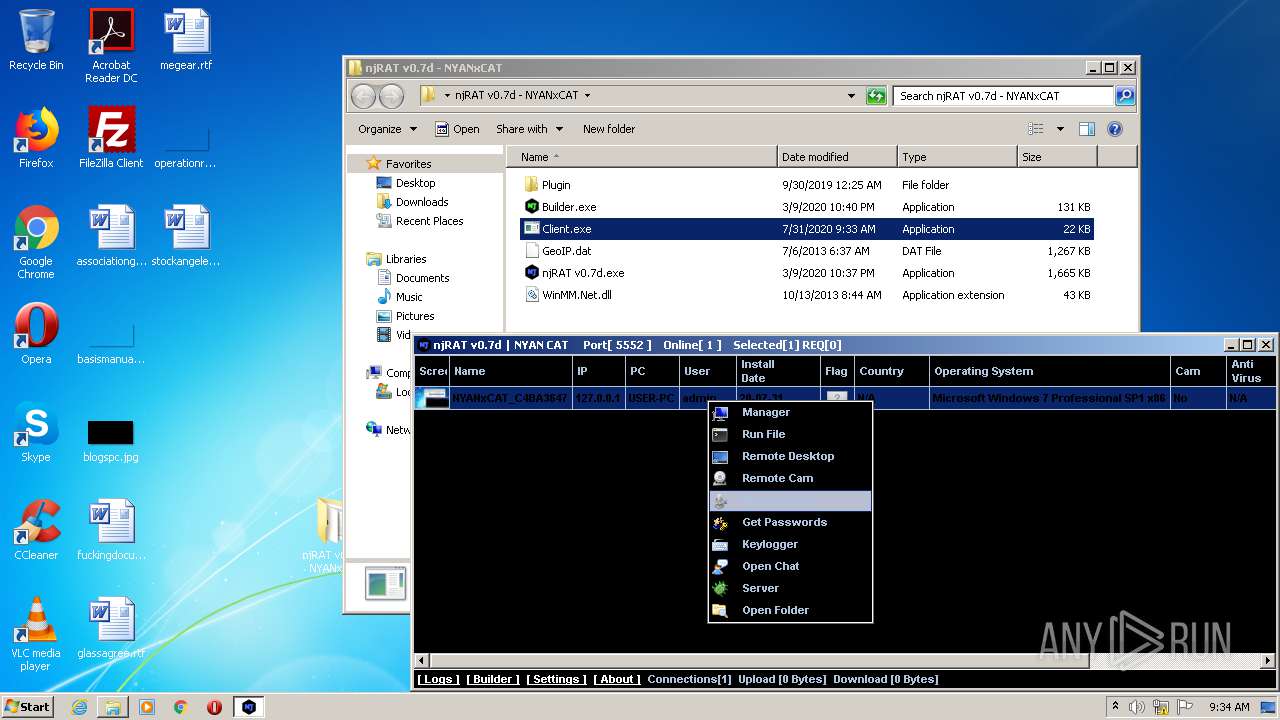Open the Share with dropdown
The image size is (1280, 720).
pos(529,129)
